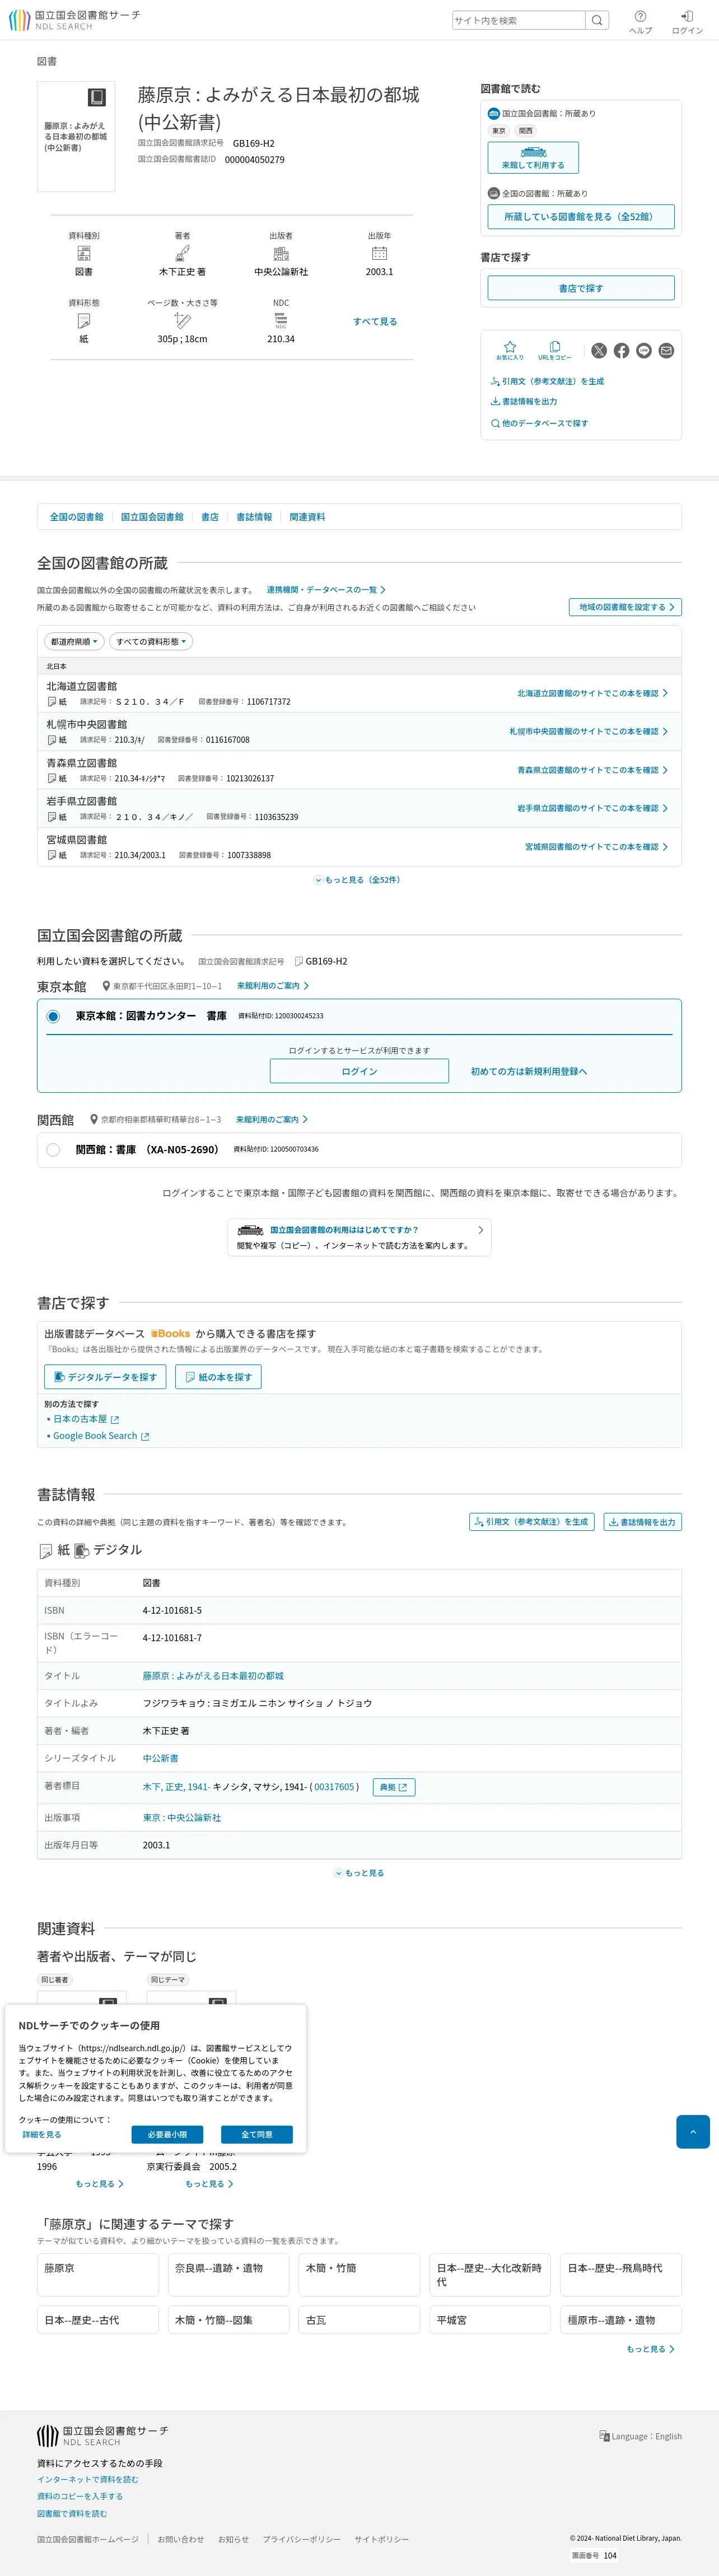Click 引用文（参考文献注）を生成 in sidebar
This screenshot has width=719, height=2576.
(547, 381)
